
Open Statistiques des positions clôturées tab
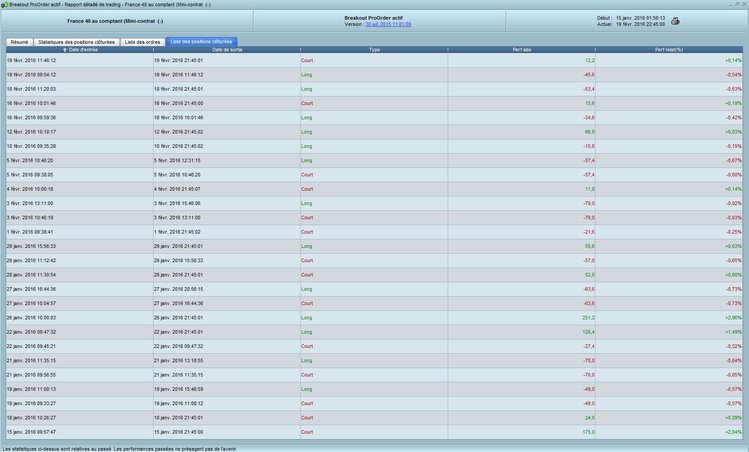77,41
